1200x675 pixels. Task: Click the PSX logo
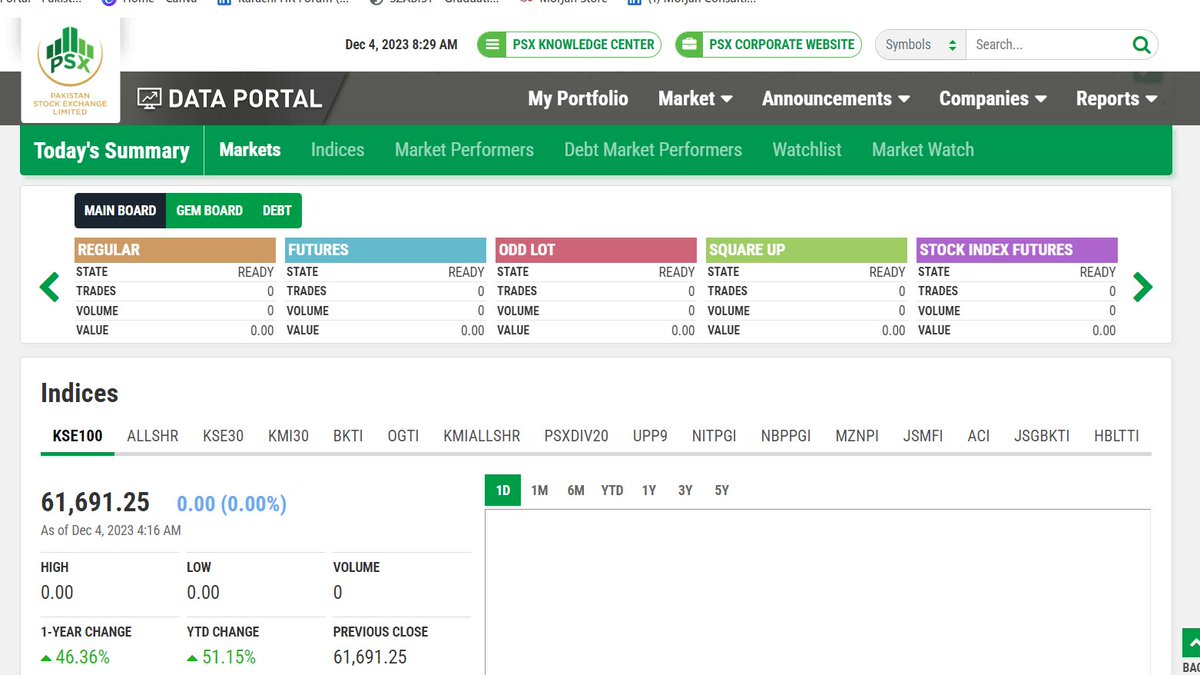[70, 70]
